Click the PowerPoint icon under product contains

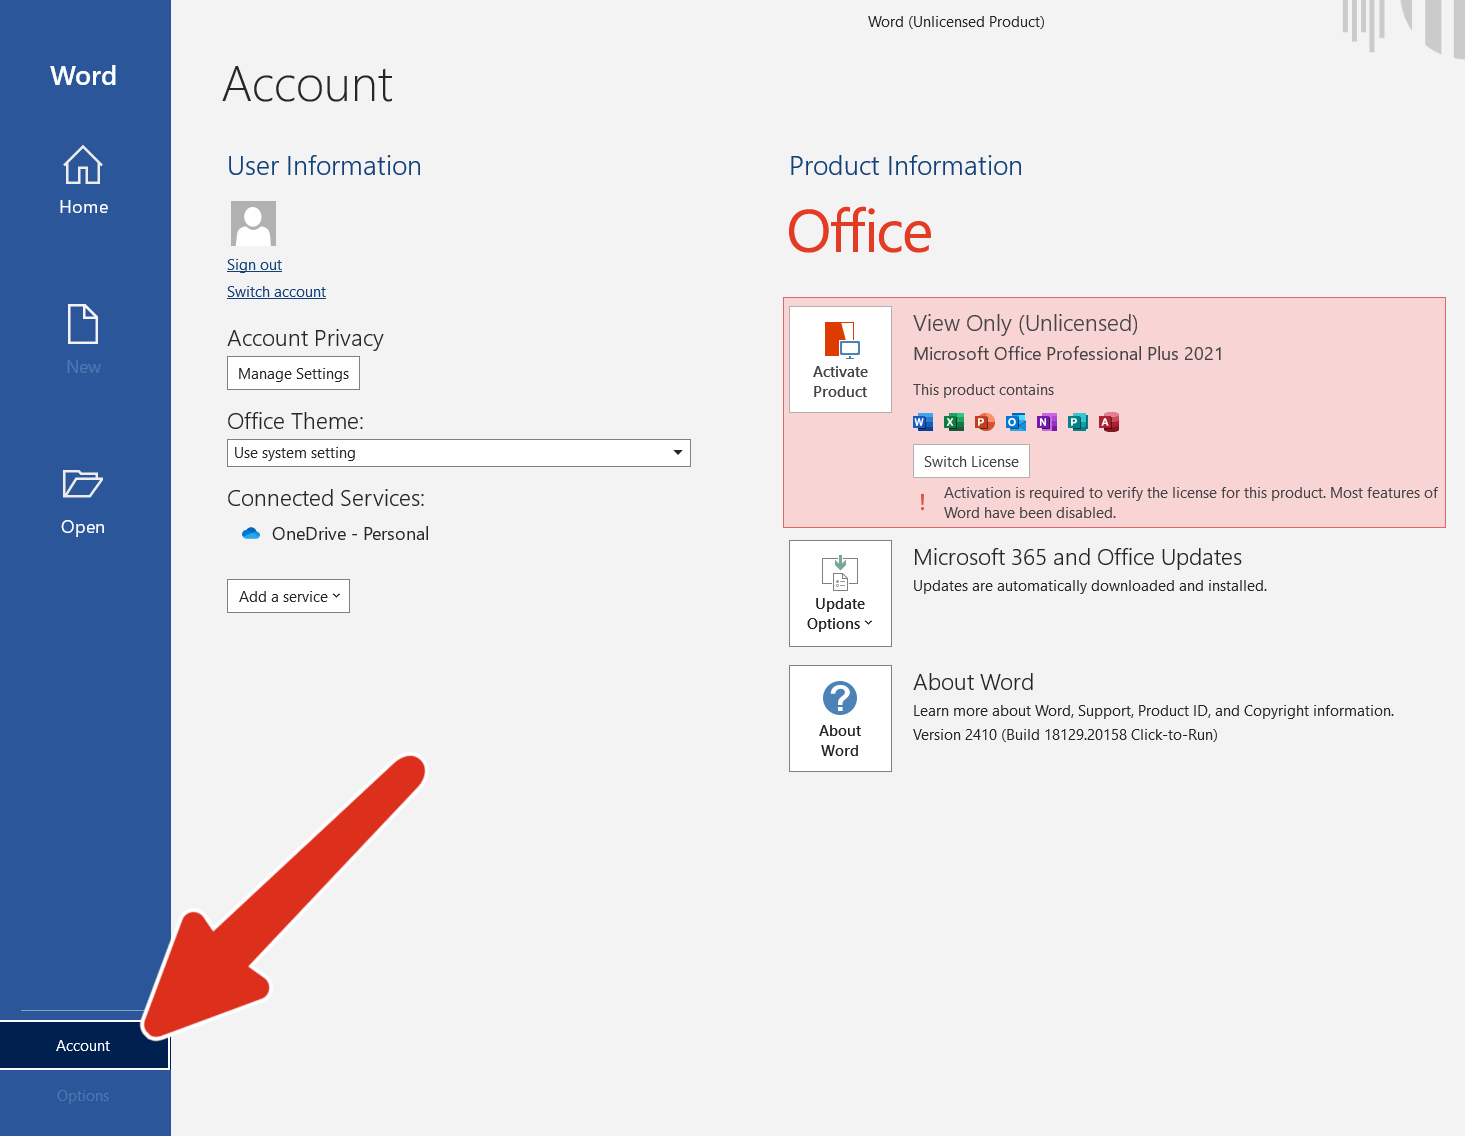(x=985, y=422)
